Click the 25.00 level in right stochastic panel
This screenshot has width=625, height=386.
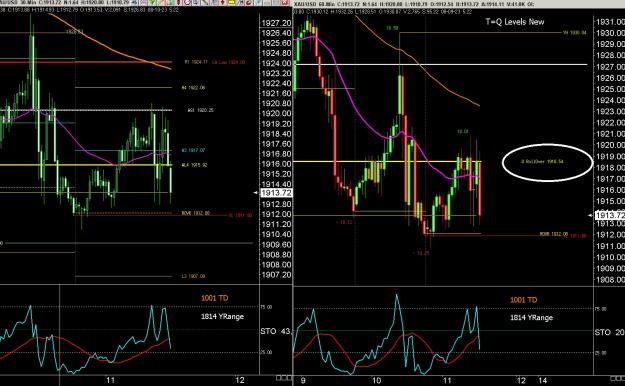click(x=601, y=353)
